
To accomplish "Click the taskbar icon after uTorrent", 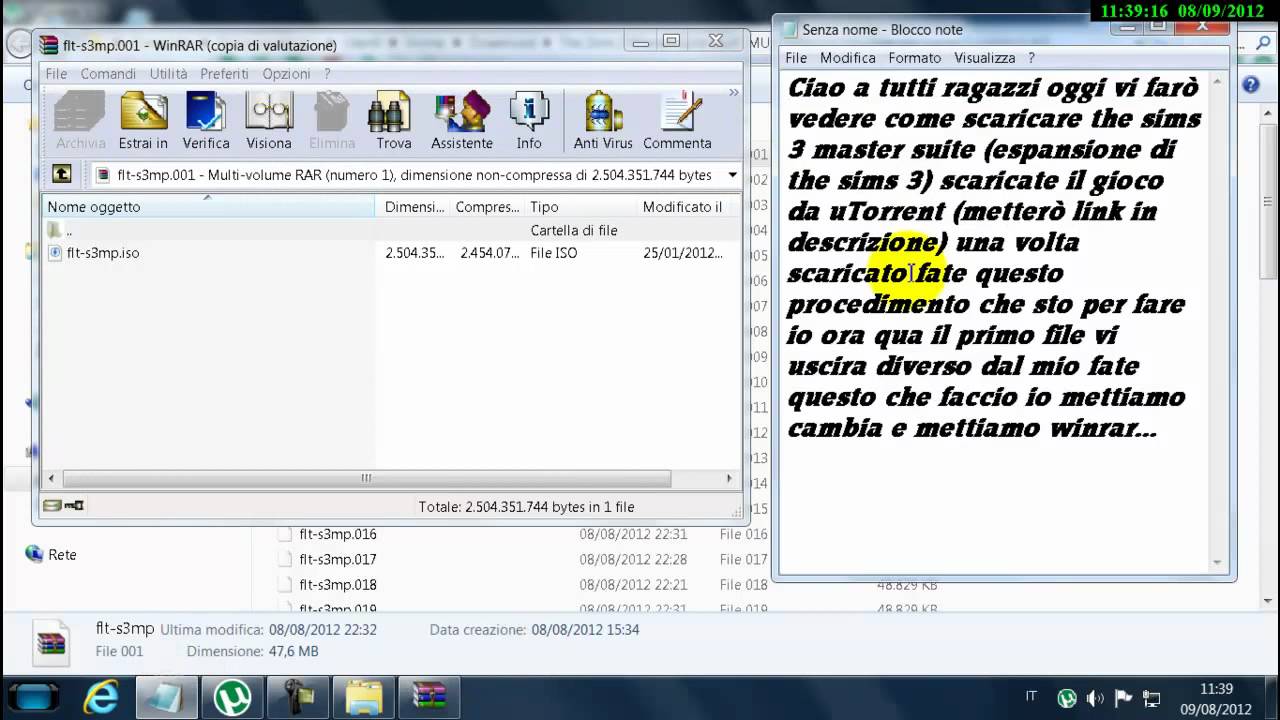I will pyautogui.click(x=298, y=696).
